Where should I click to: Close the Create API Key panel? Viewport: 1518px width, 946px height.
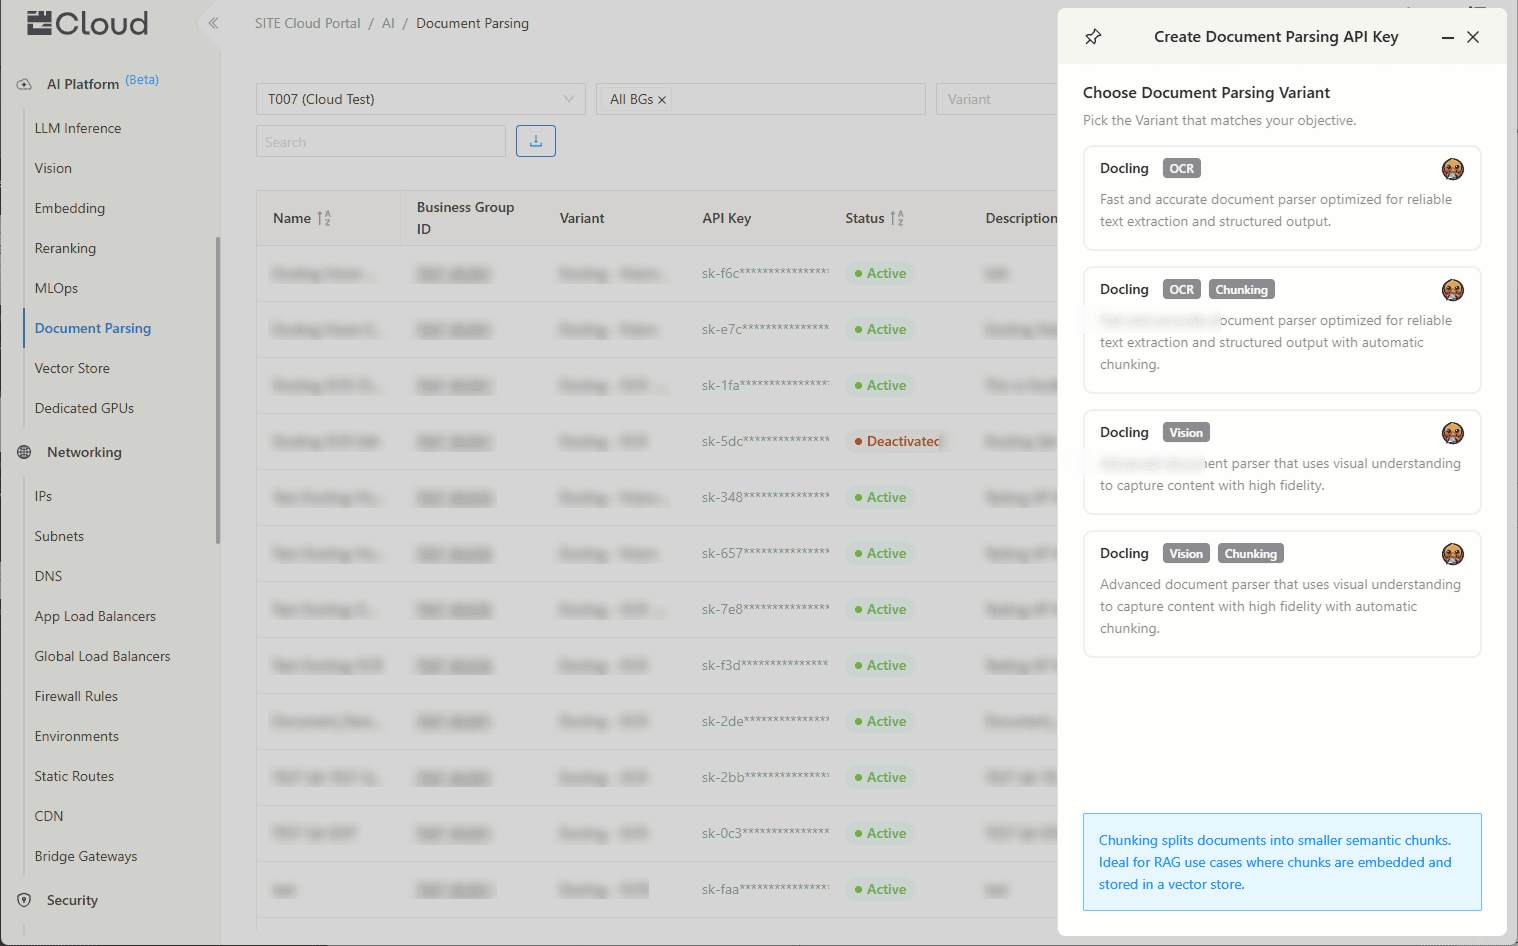coord(1473,37)
